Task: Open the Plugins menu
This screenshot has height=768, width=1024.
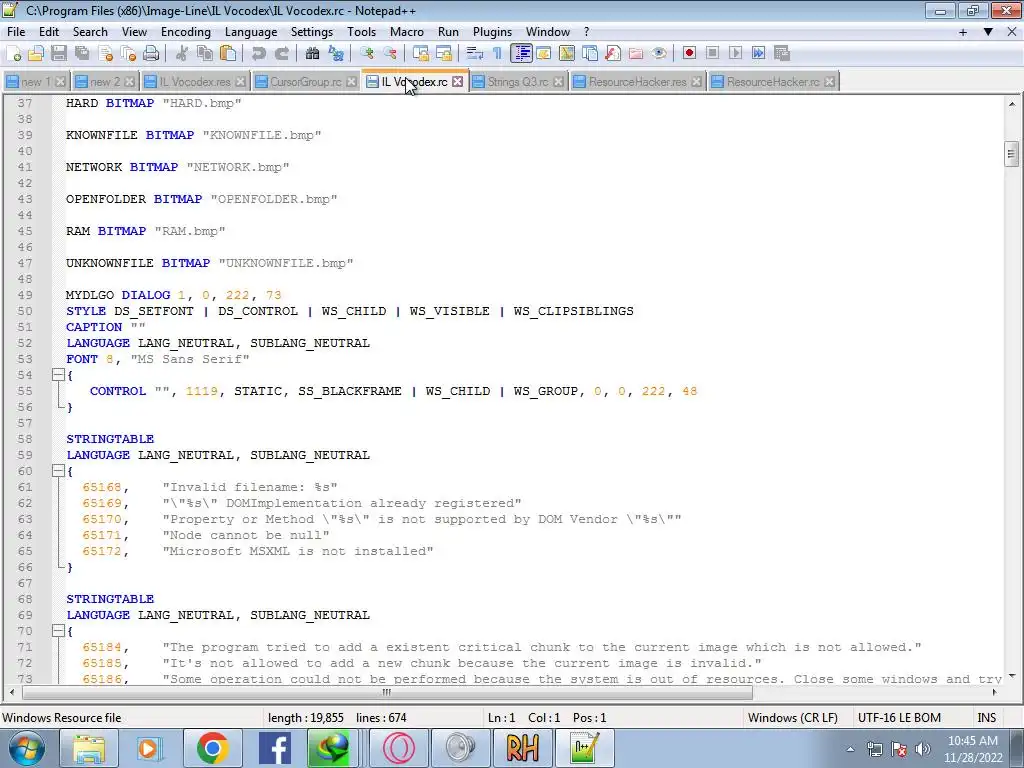Action: 492,32
